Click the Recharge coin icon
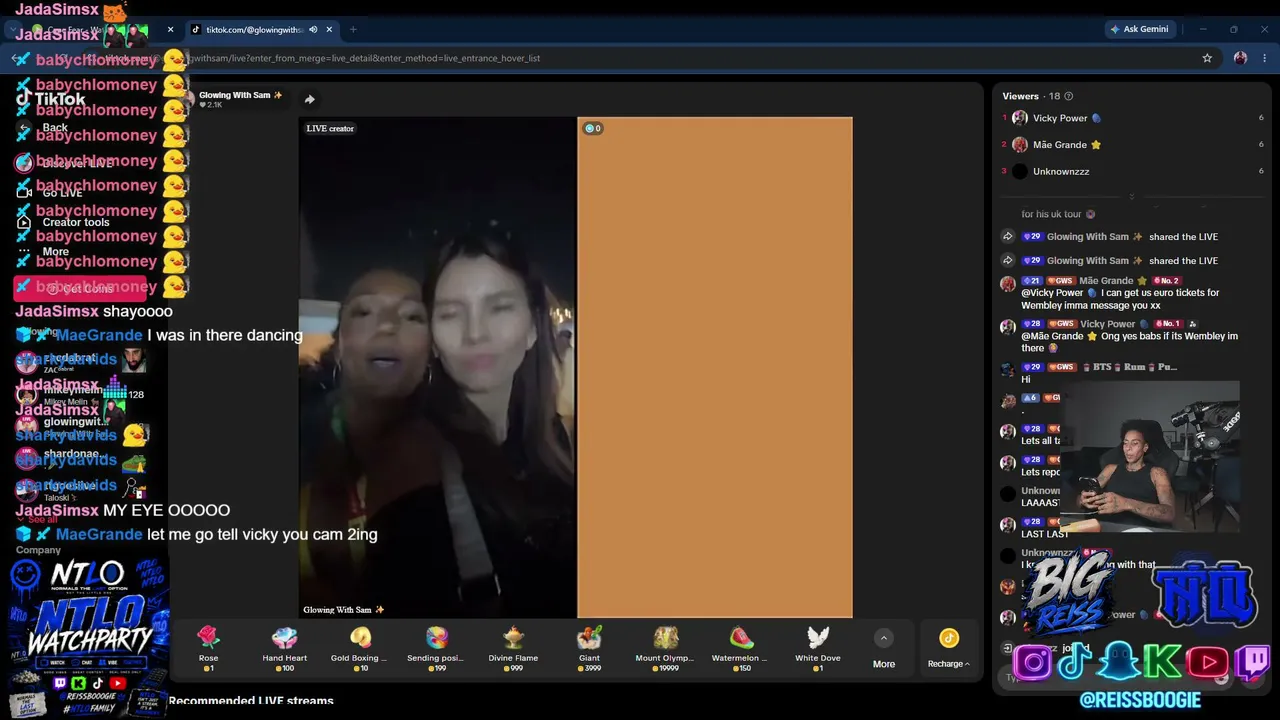Viewport: 1280px width, 720px height. point(949,638)
